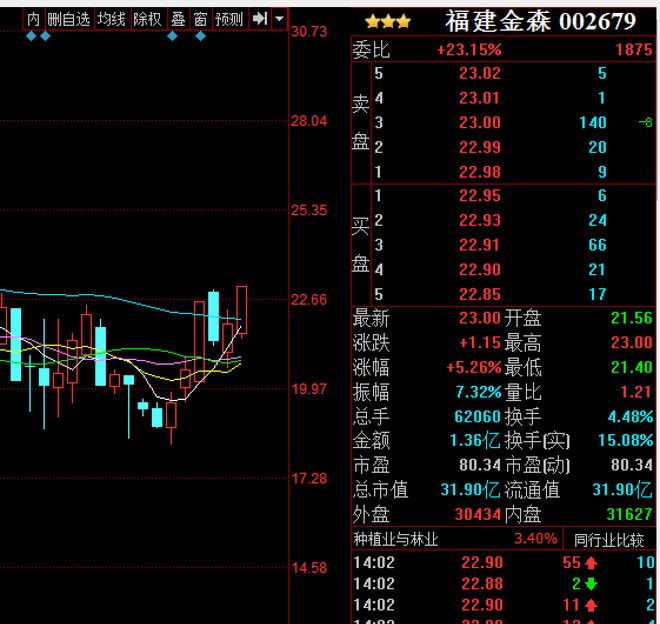
Task: Toggle the 均线 moving average lines
Action: [112, 19]
